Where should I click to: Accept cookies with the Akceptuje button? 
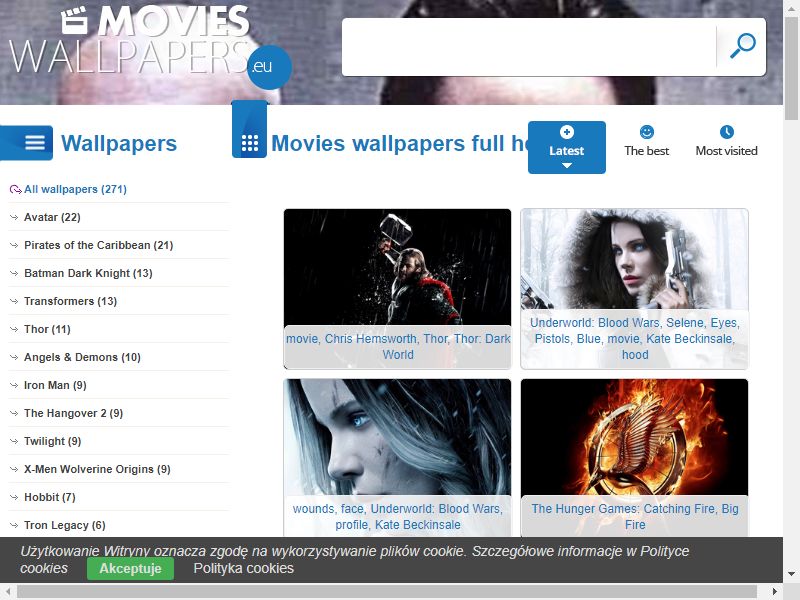click(x=131, y=568)
